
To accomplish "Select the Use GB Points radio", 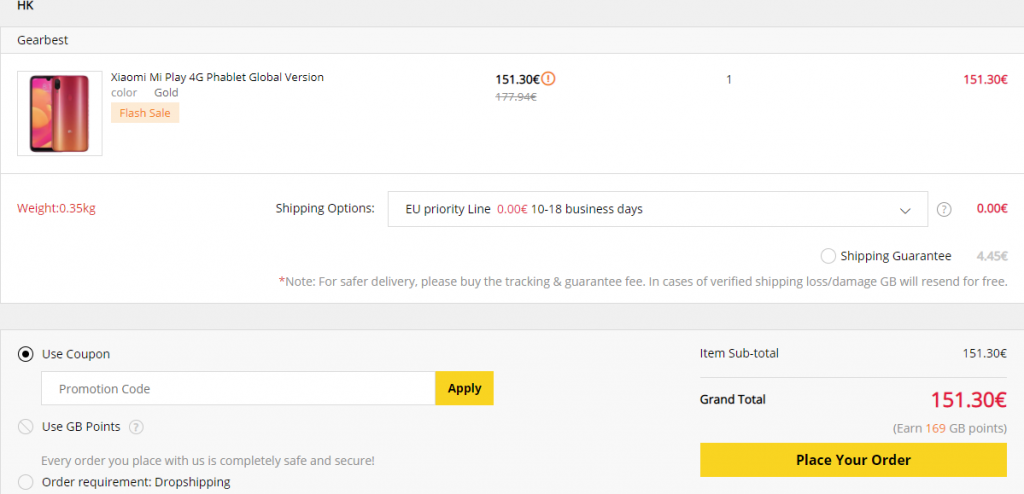I will (x=25, y=427).
